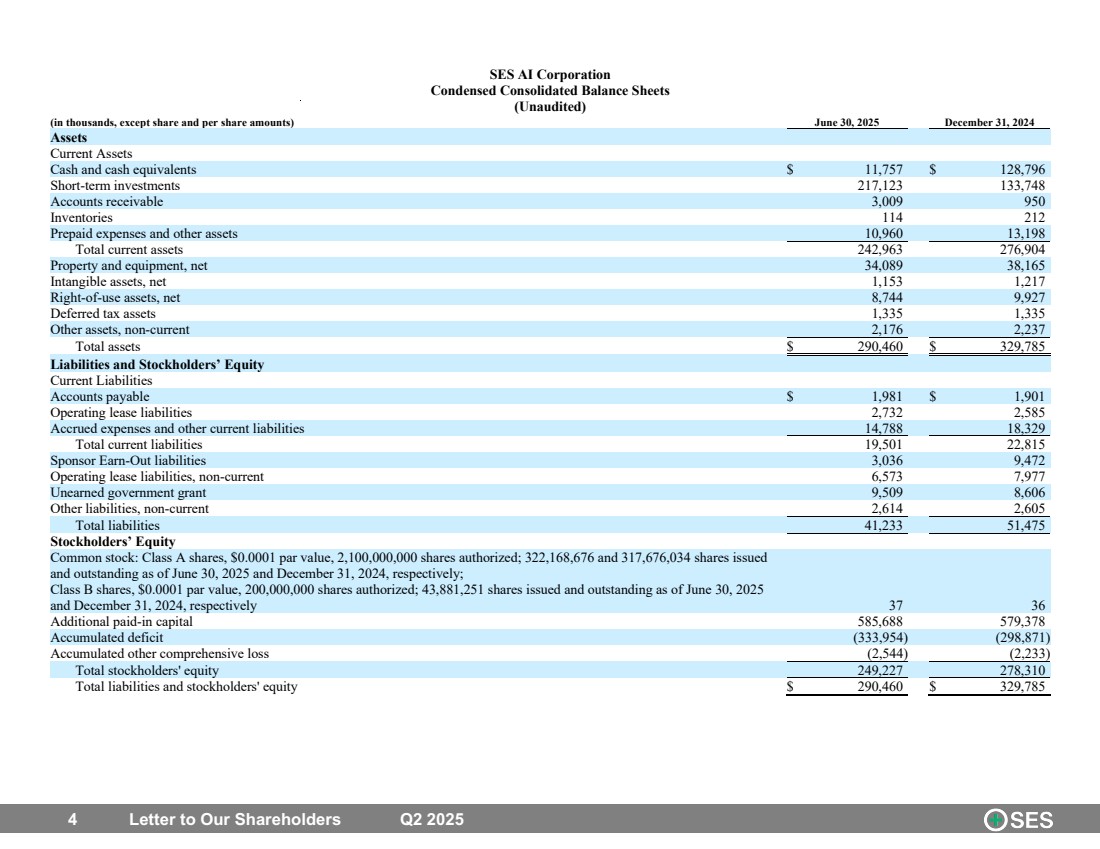This screenshot has height=849, width=1100.
Task: Click the Cash and cash equivalents row label
Action: [123, 170]
